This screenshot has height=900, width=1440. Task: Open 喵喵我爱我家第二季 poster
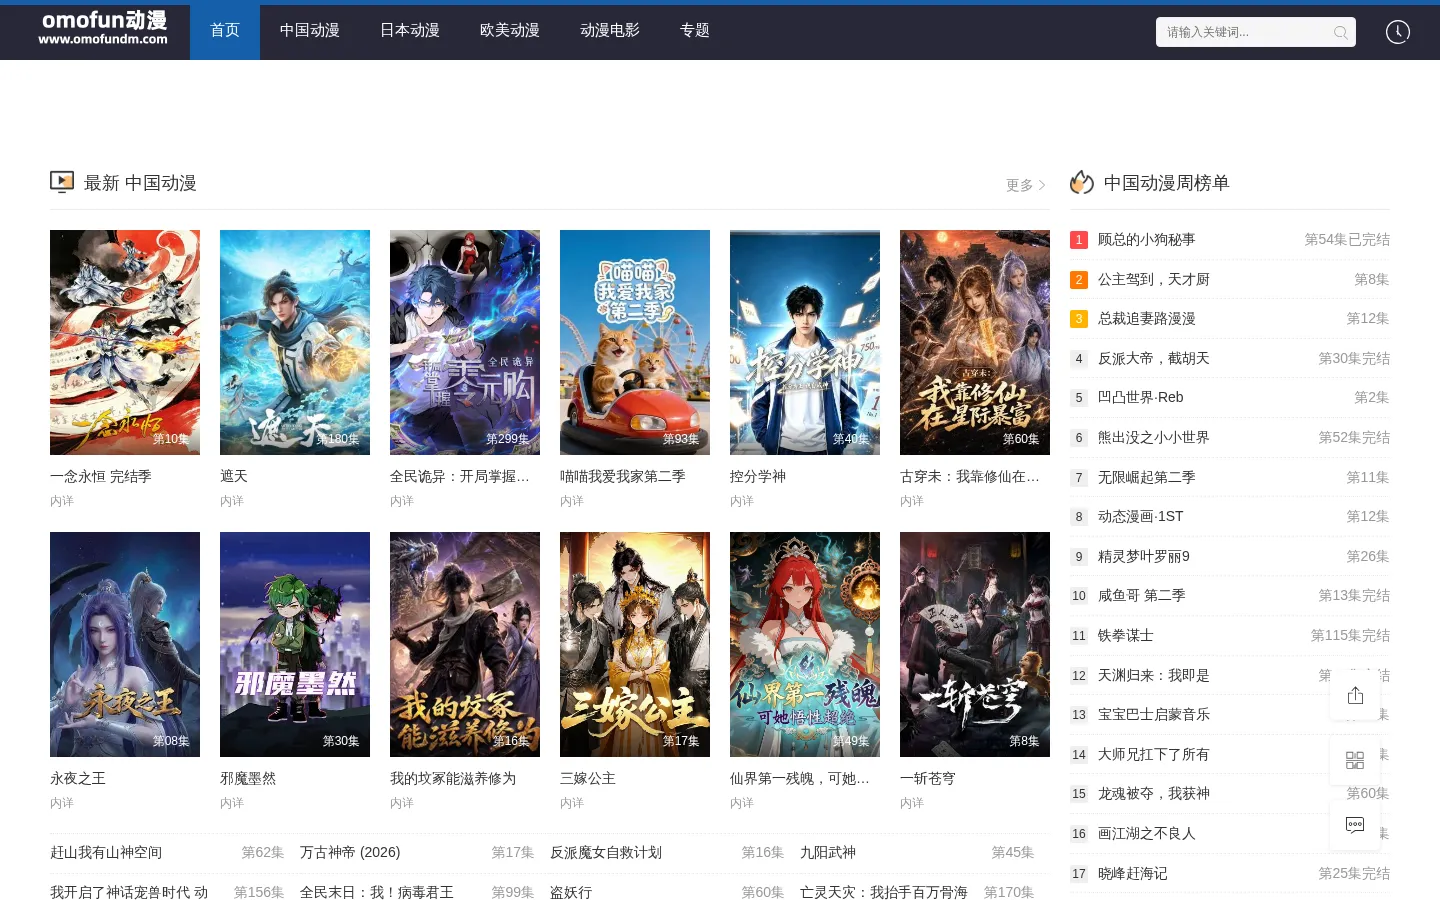point(635,342)
